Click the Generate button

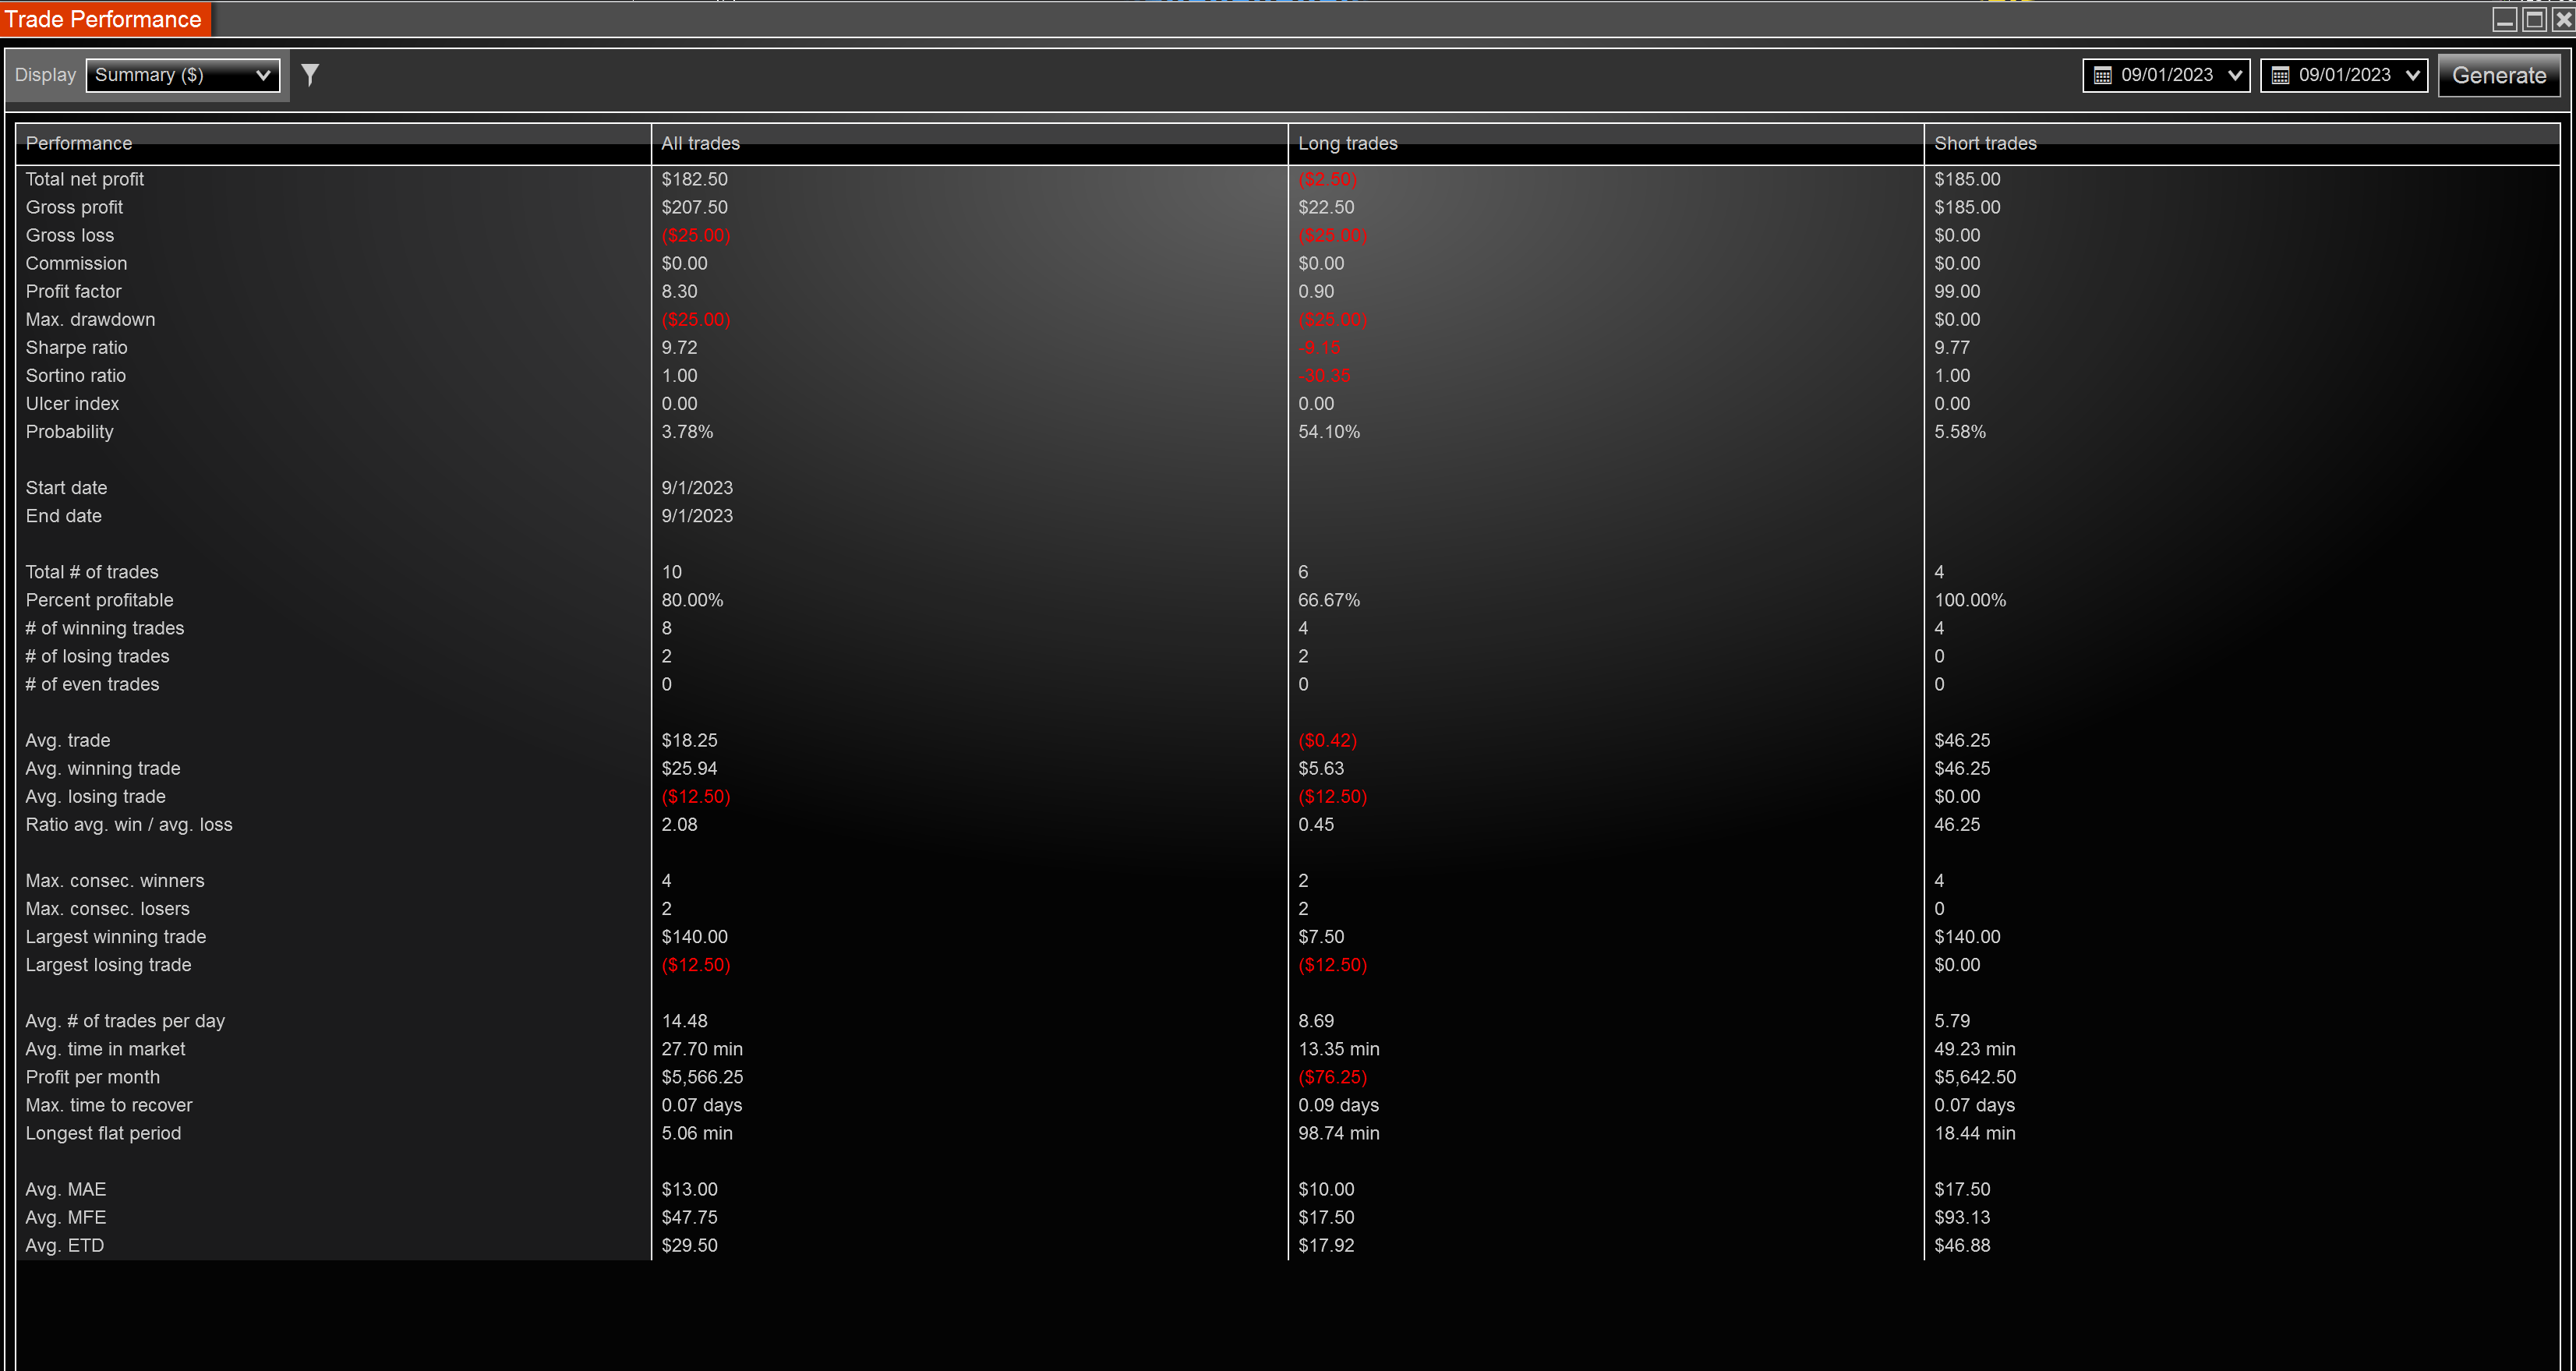pyautogui.click(x=2499, y=76)
